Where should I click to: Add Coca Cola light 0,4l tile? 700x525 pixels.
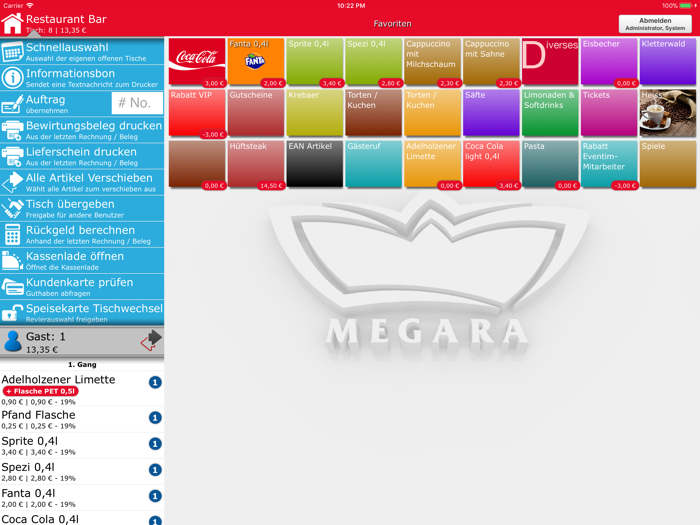(491, 164)
